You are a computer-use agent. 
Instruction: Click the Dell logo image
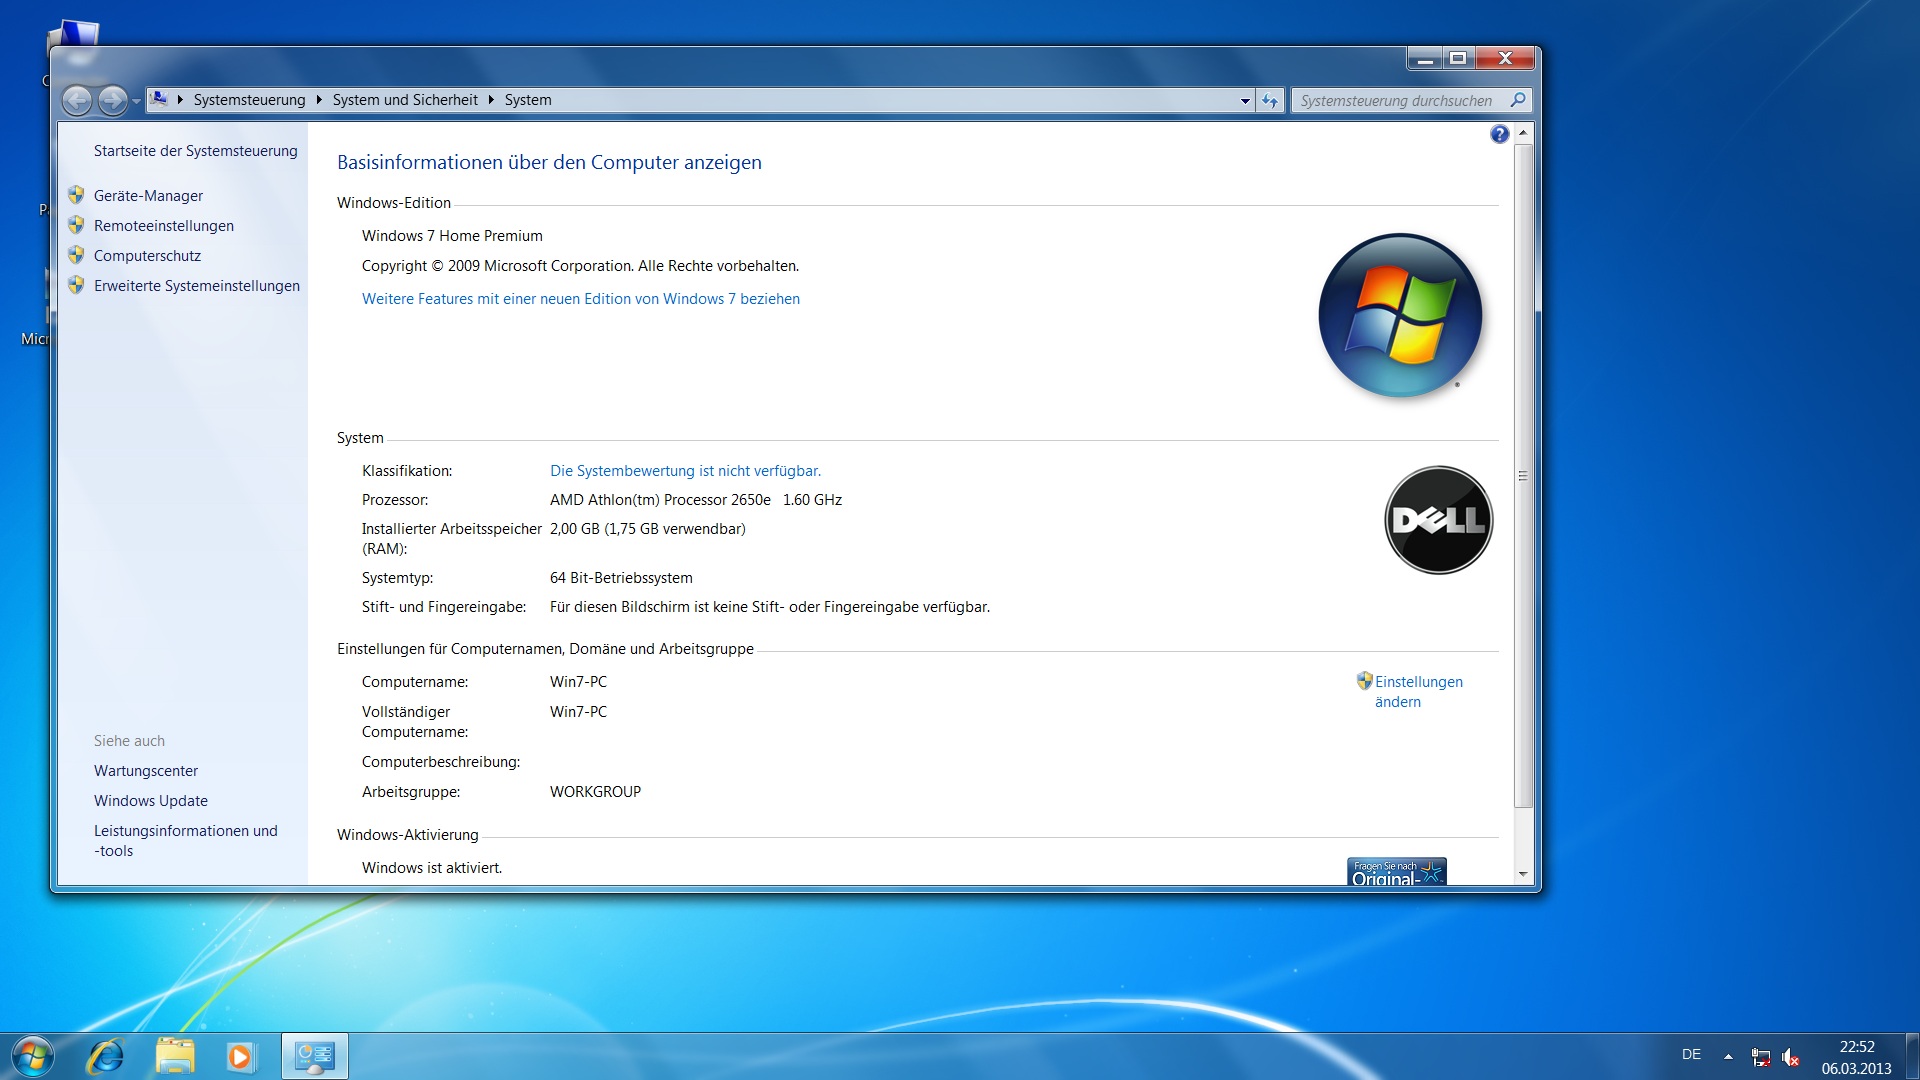pos(1438,520)
